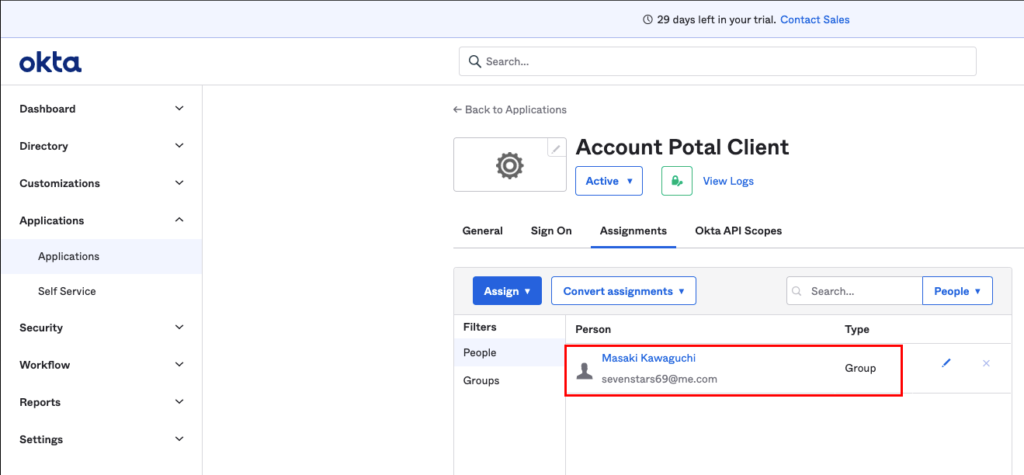Click the user avatar icon beside Masaki Kawaguchi
This screenshot has height=475, width=1024.
tap(585, 370)
